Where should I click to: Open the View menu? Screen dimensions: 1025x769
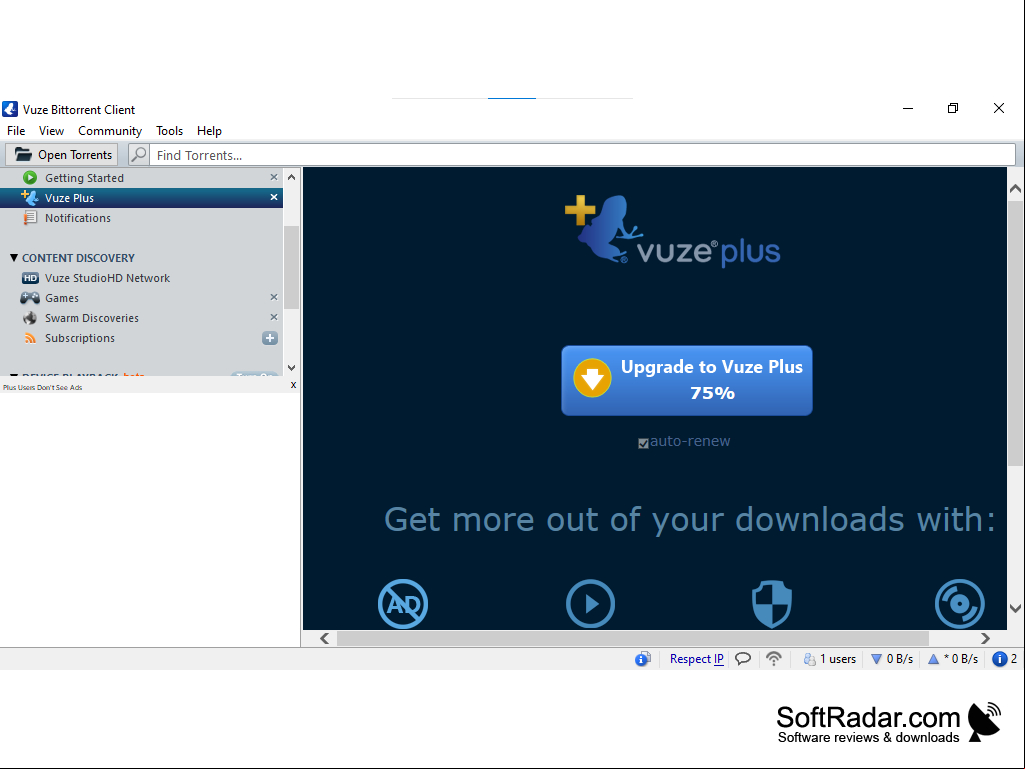[x=51, y=131]
